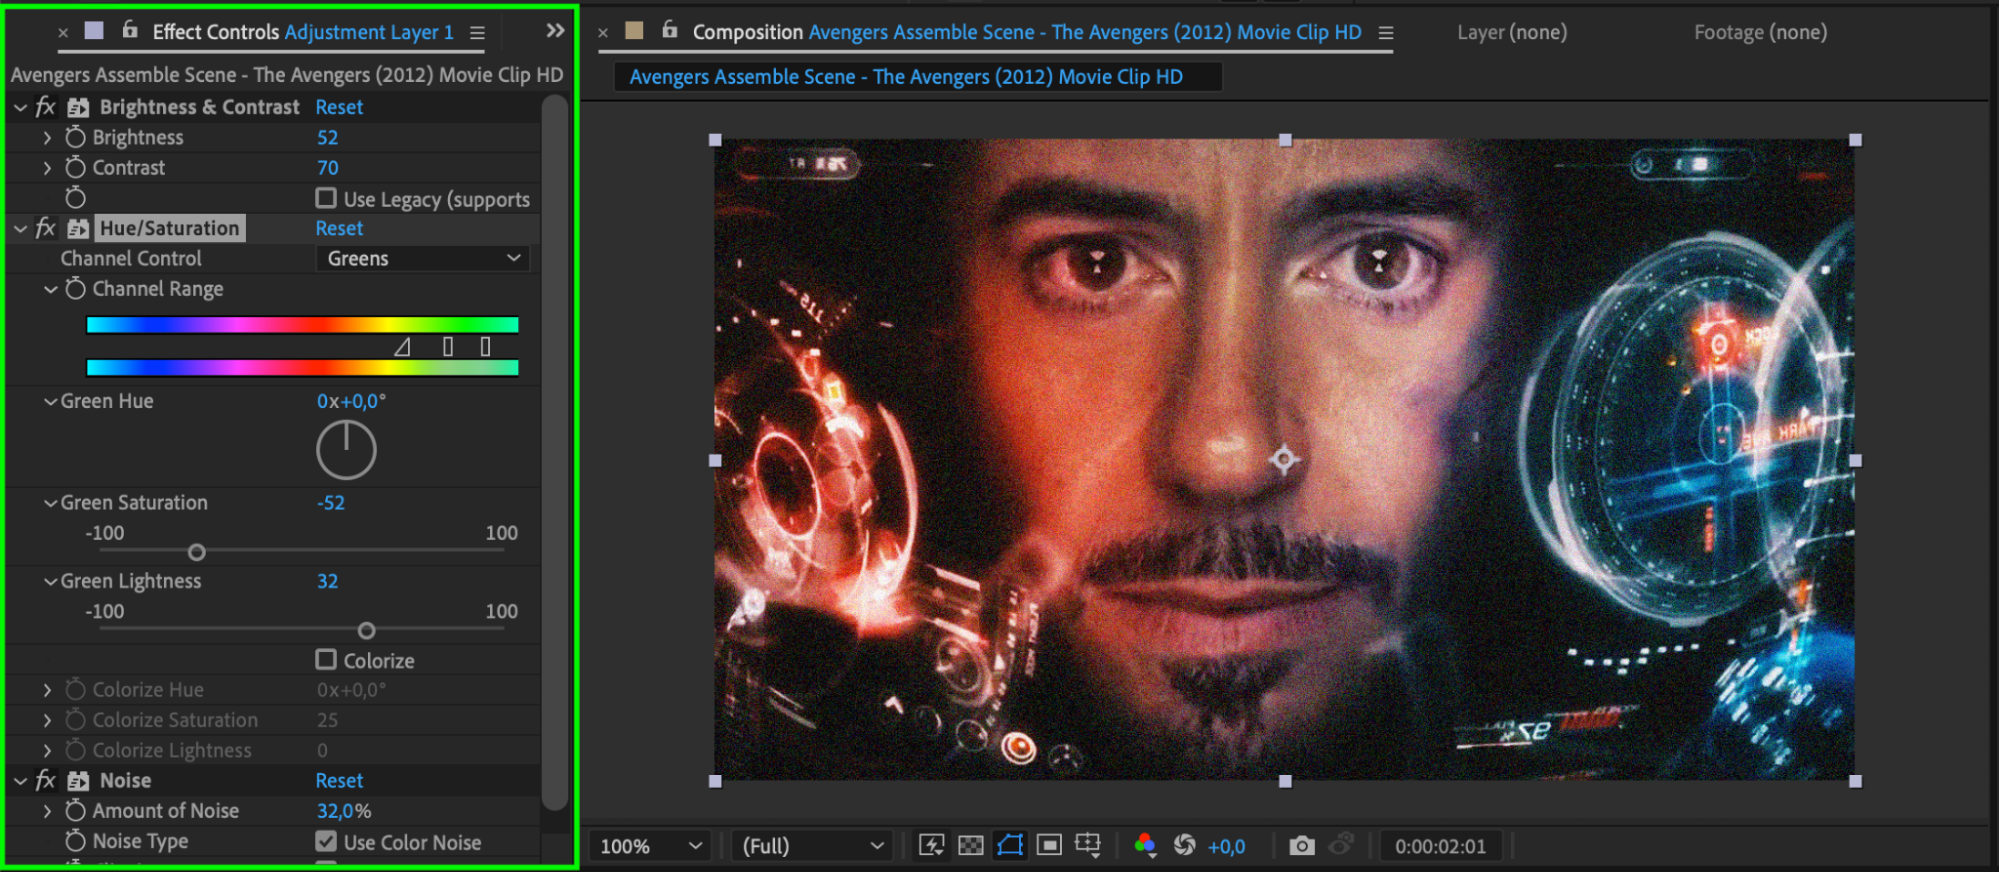Enable the Colorize checkbox

[326, 659]
